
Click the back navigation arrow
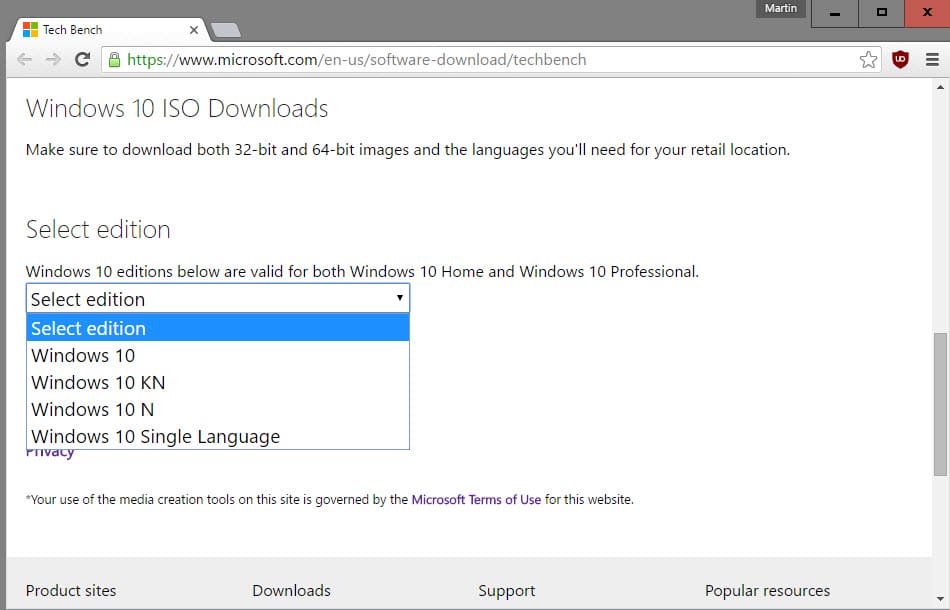[24, 59]
